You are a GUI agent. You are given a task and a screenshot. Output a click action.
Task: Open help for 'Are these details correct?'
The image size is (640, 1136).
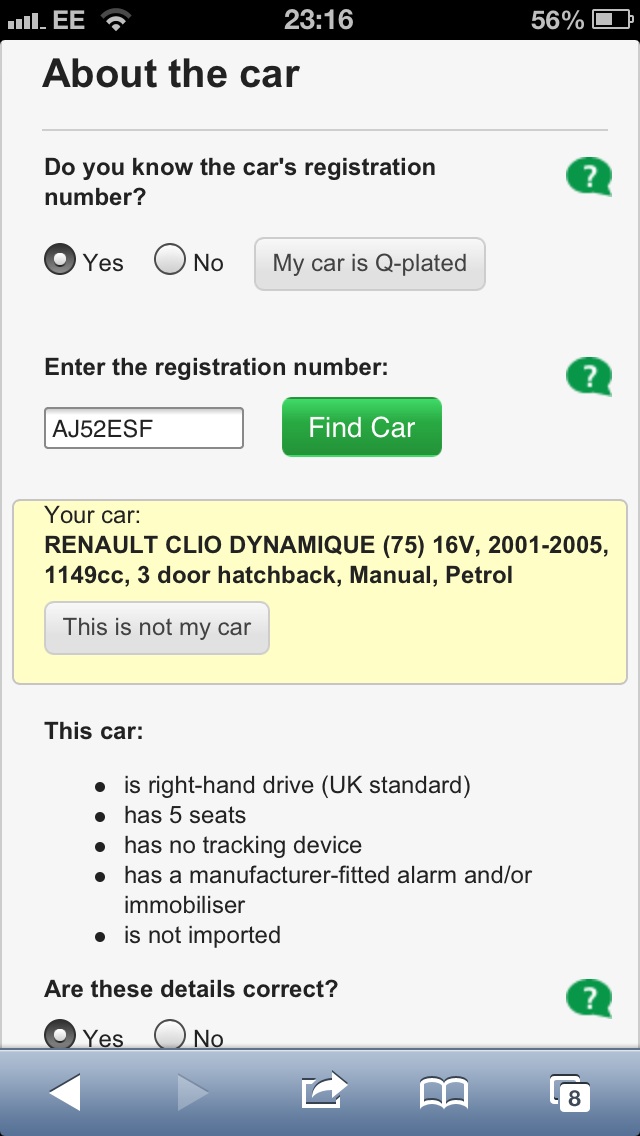pos(588,997)
